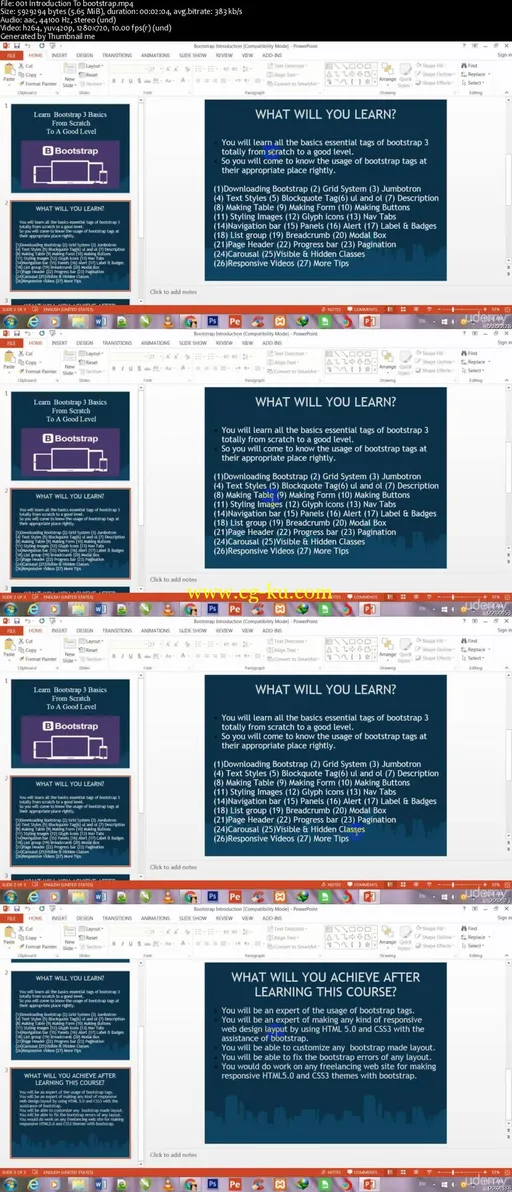Open the FILE tab in the first frame
The image size is (512, 1192).
pos(11,55)
